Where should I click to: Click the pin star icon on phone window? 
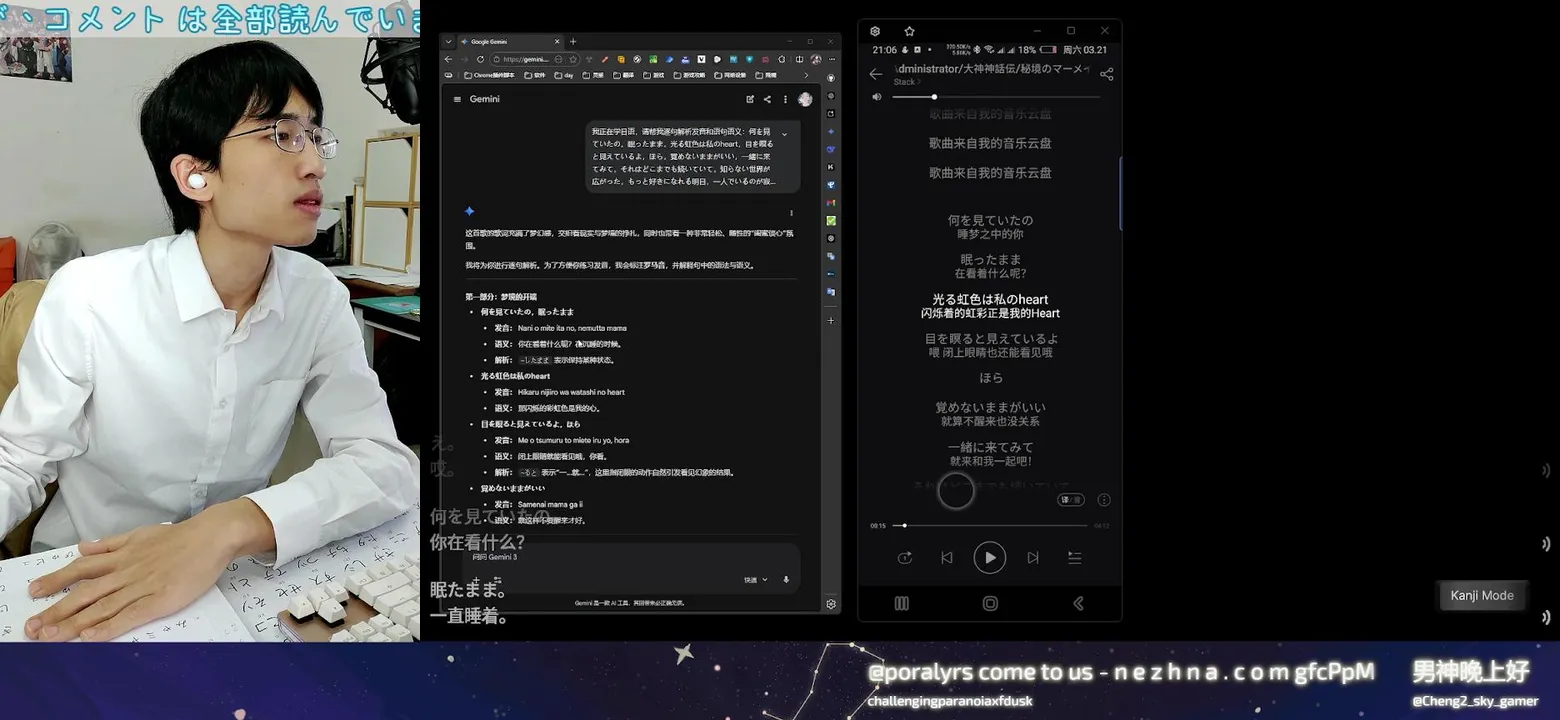909,31
